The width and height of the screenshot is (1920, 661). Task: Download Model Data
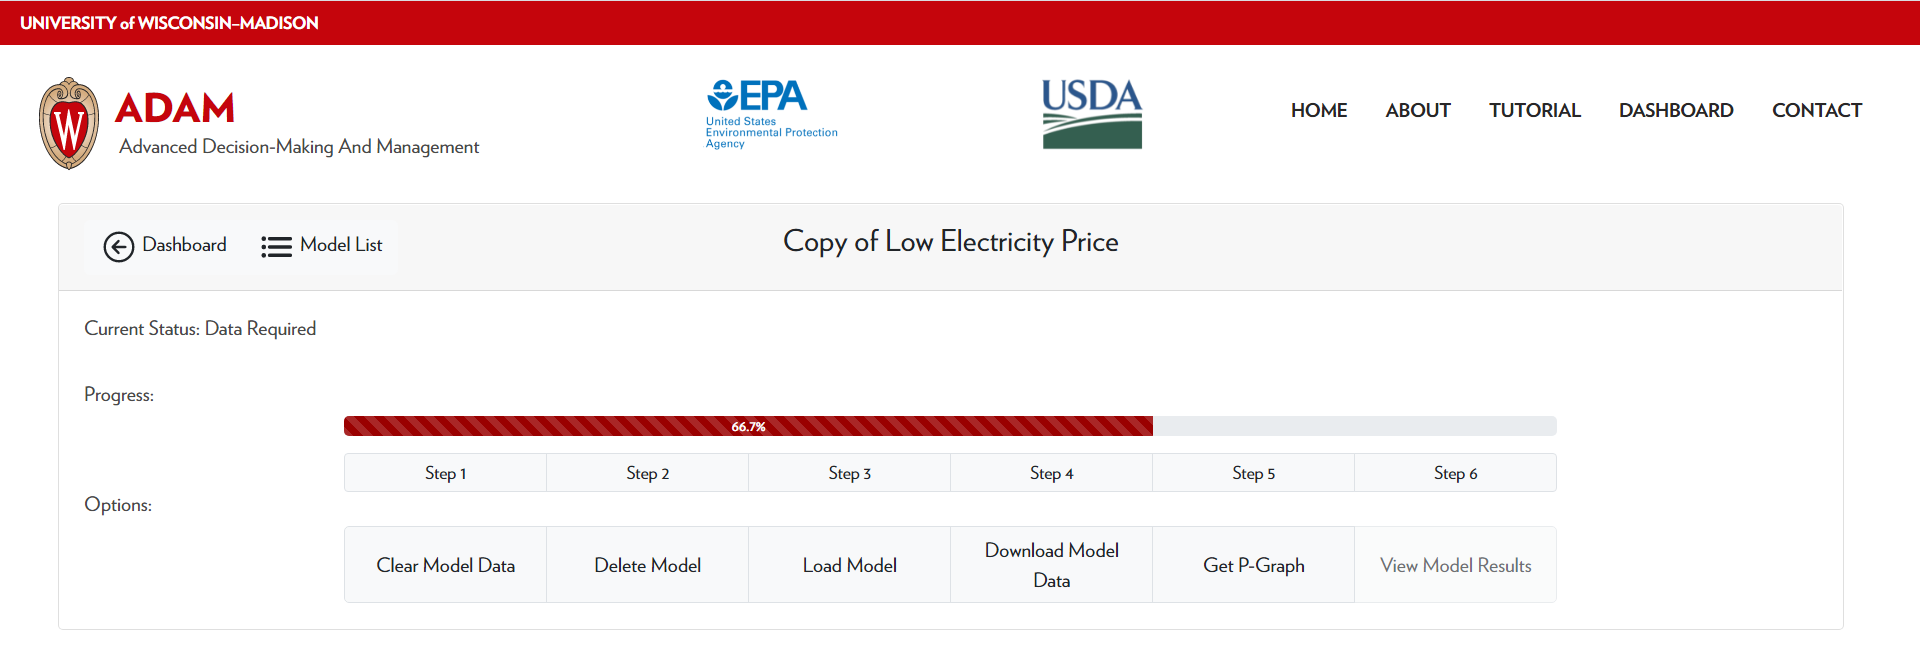1051,565
